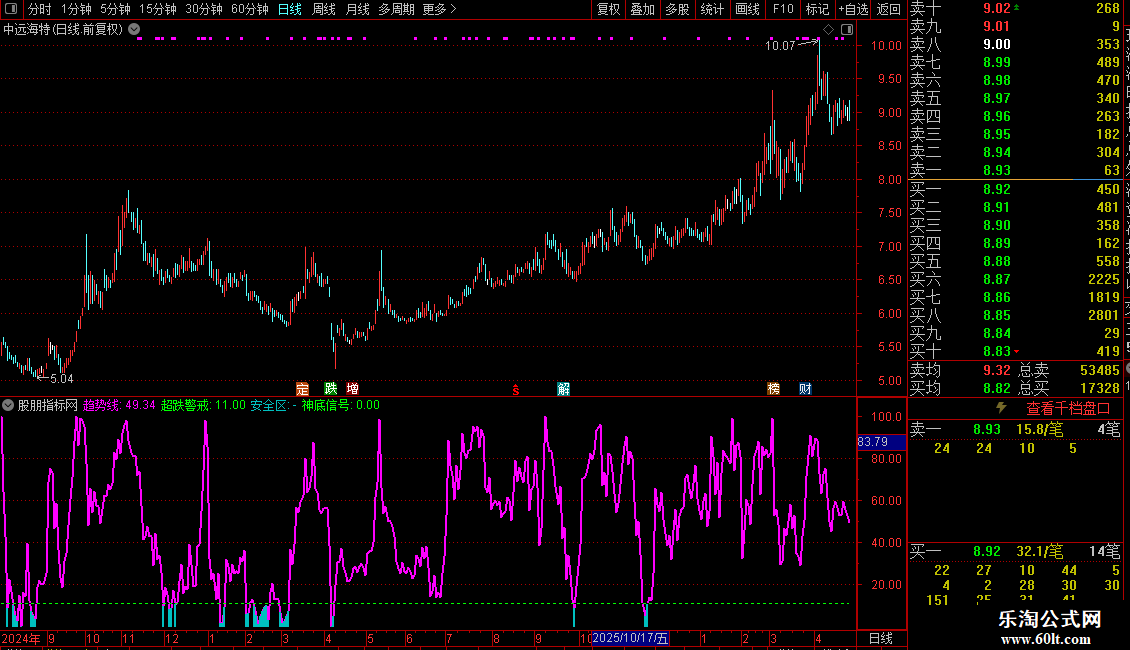Click 买八 volume 2801

pos(1103,315)
